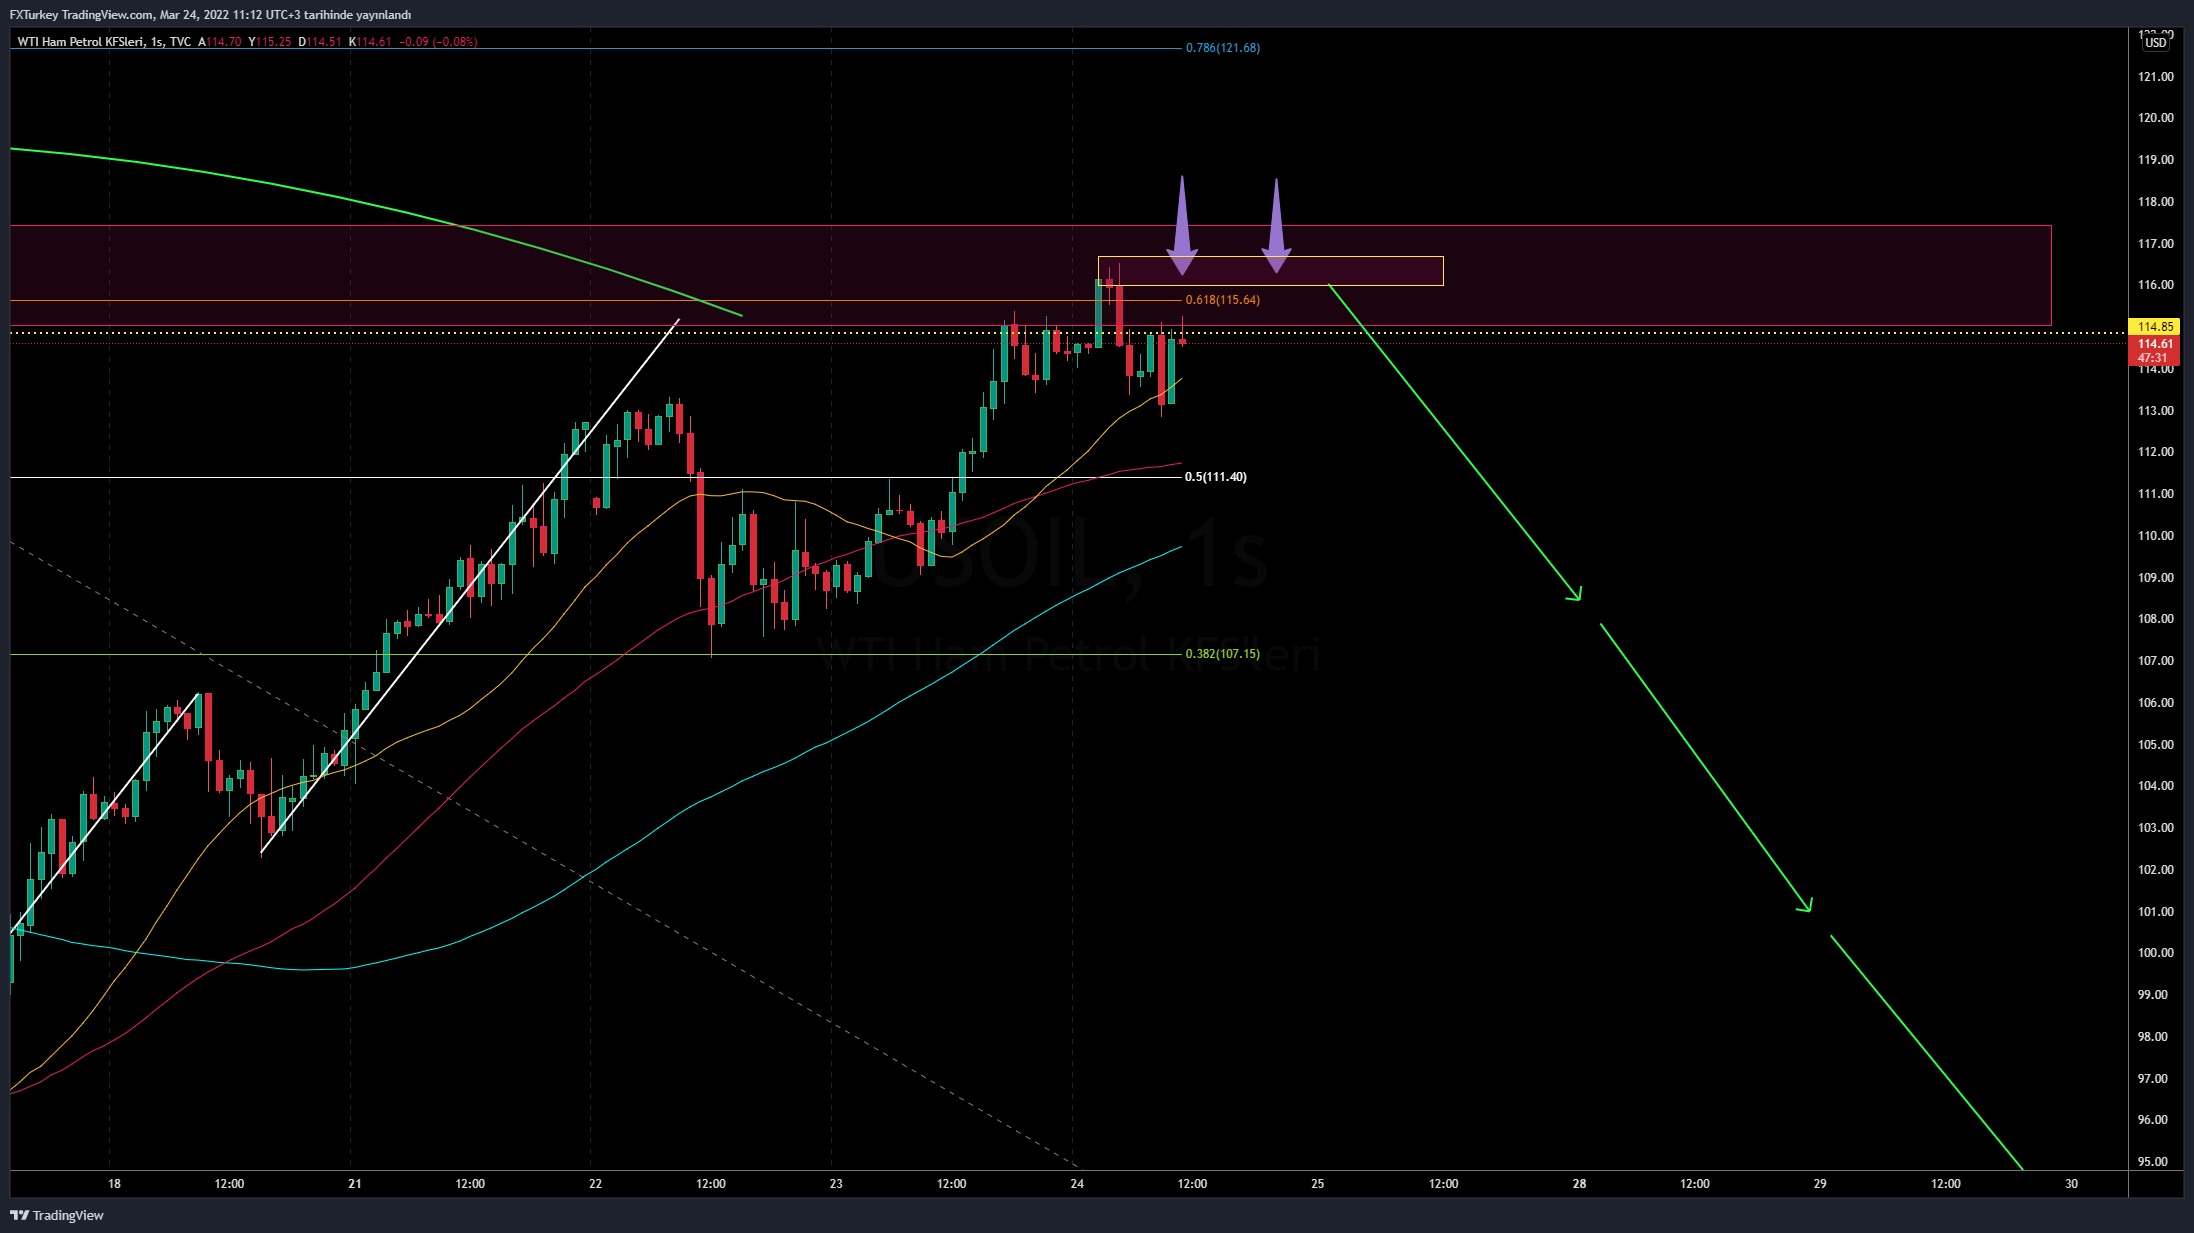The height and width of the screenshot is (1233, 2194).
Task: Click the date label 23 on time axis
Action: (836, 1184)
